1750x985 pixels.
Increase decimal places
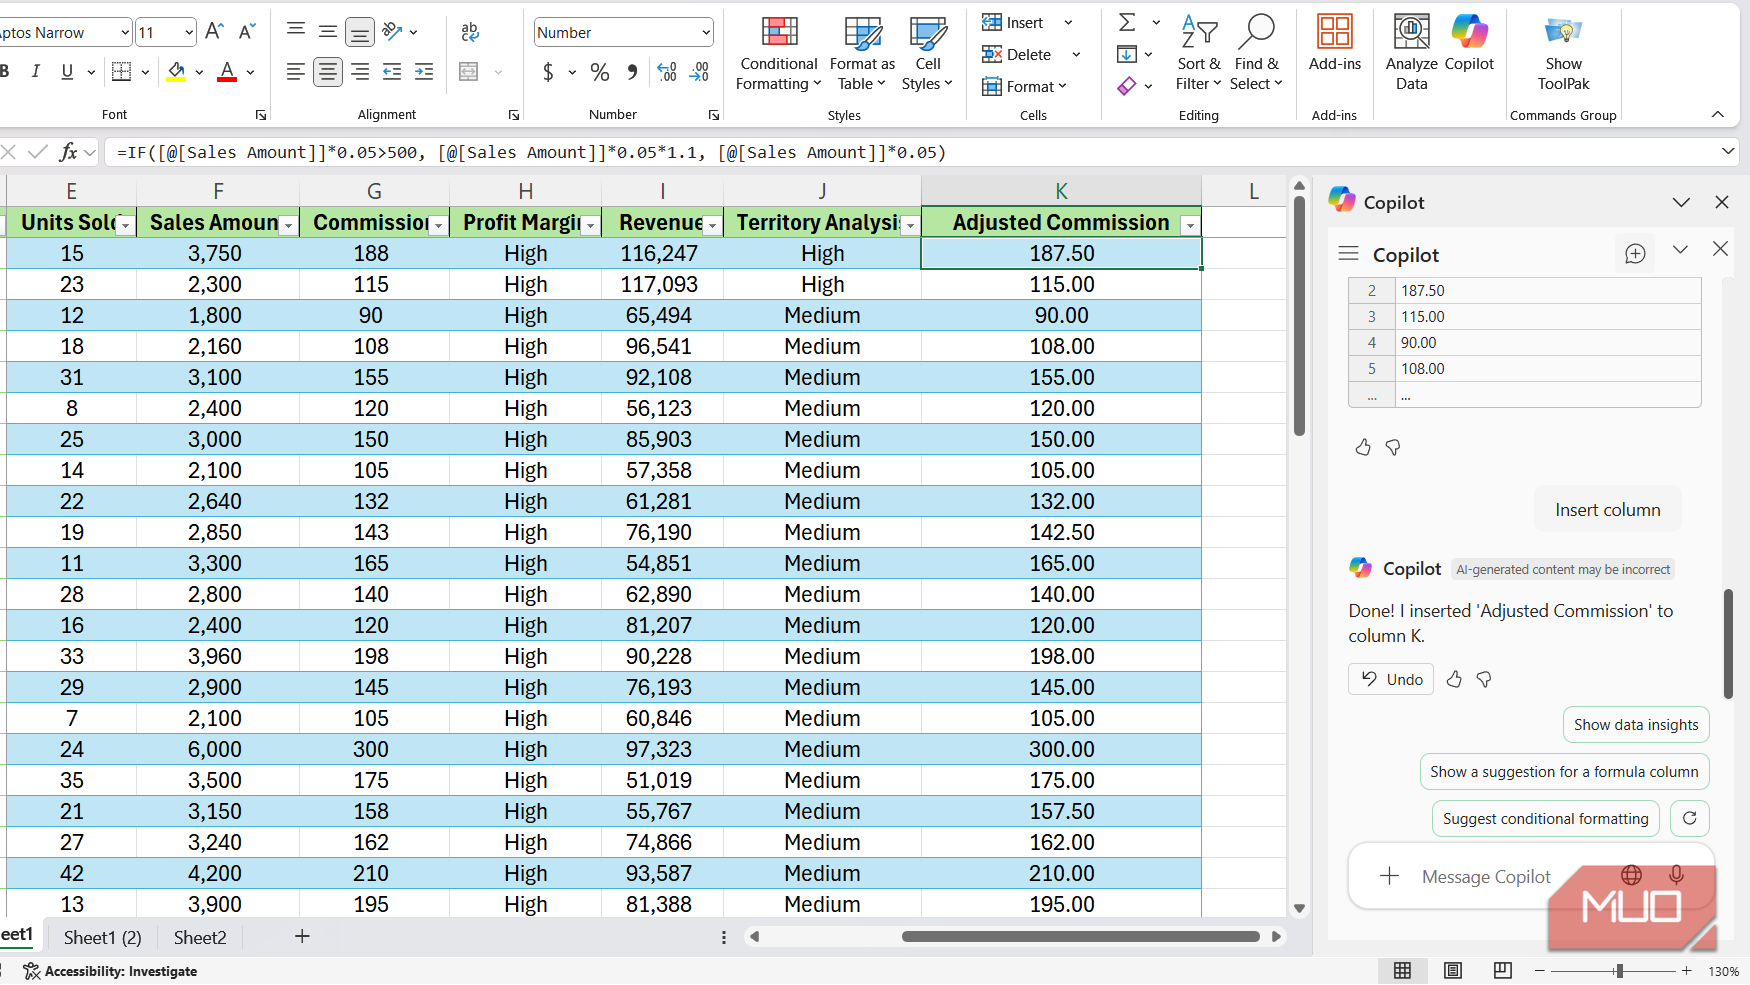coord(667,72)
